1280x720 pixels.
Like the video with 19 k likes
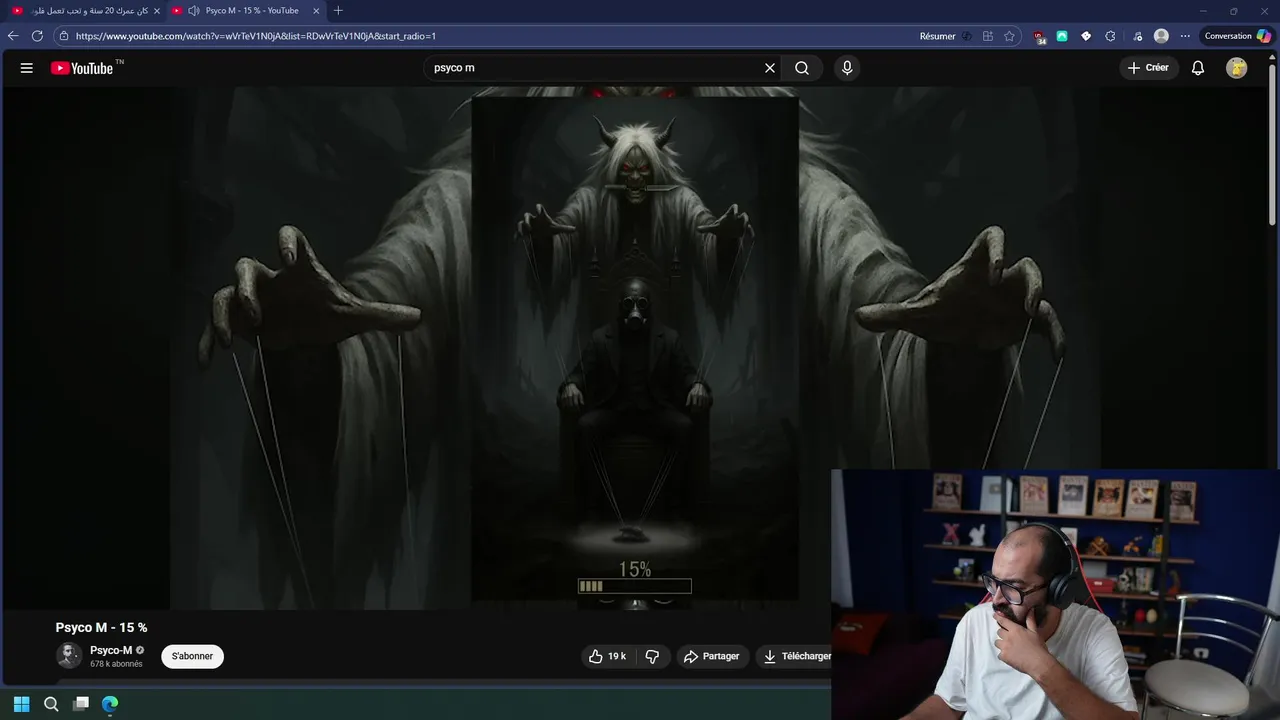(607, 656)
